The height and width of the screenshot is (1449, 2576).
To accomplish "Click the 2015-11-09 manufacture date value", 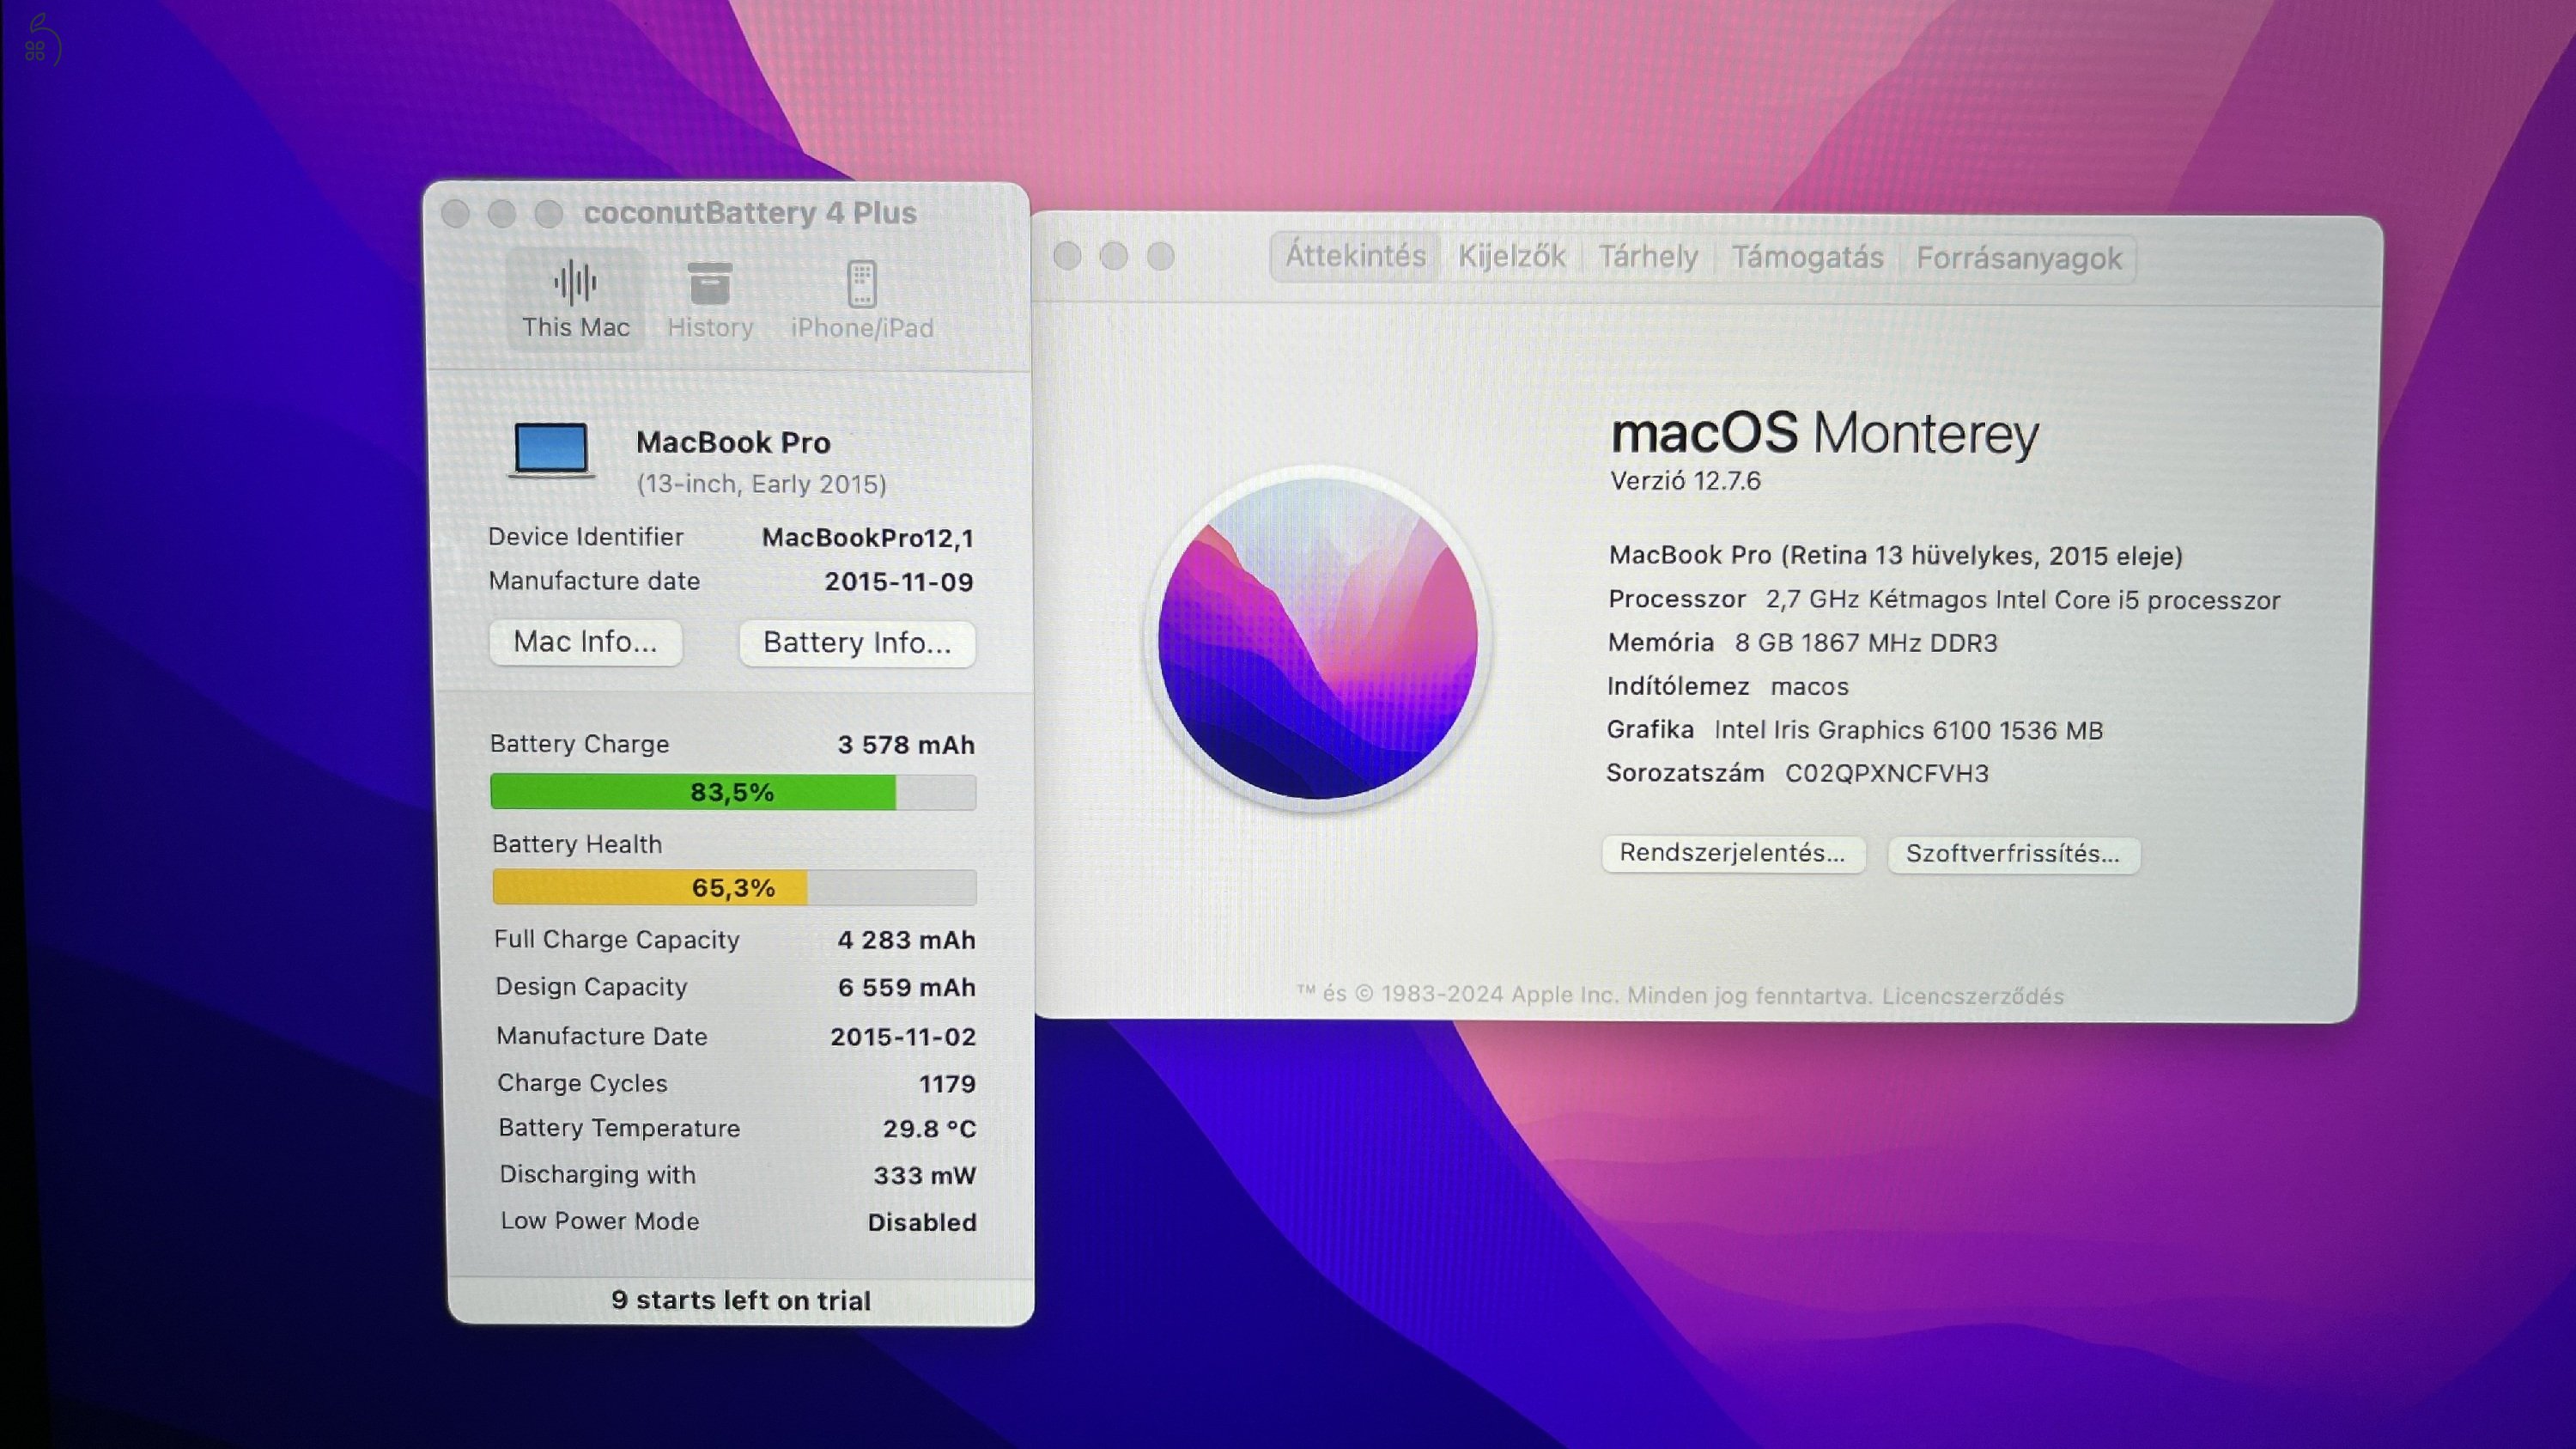I will click(x=899, y=582).
